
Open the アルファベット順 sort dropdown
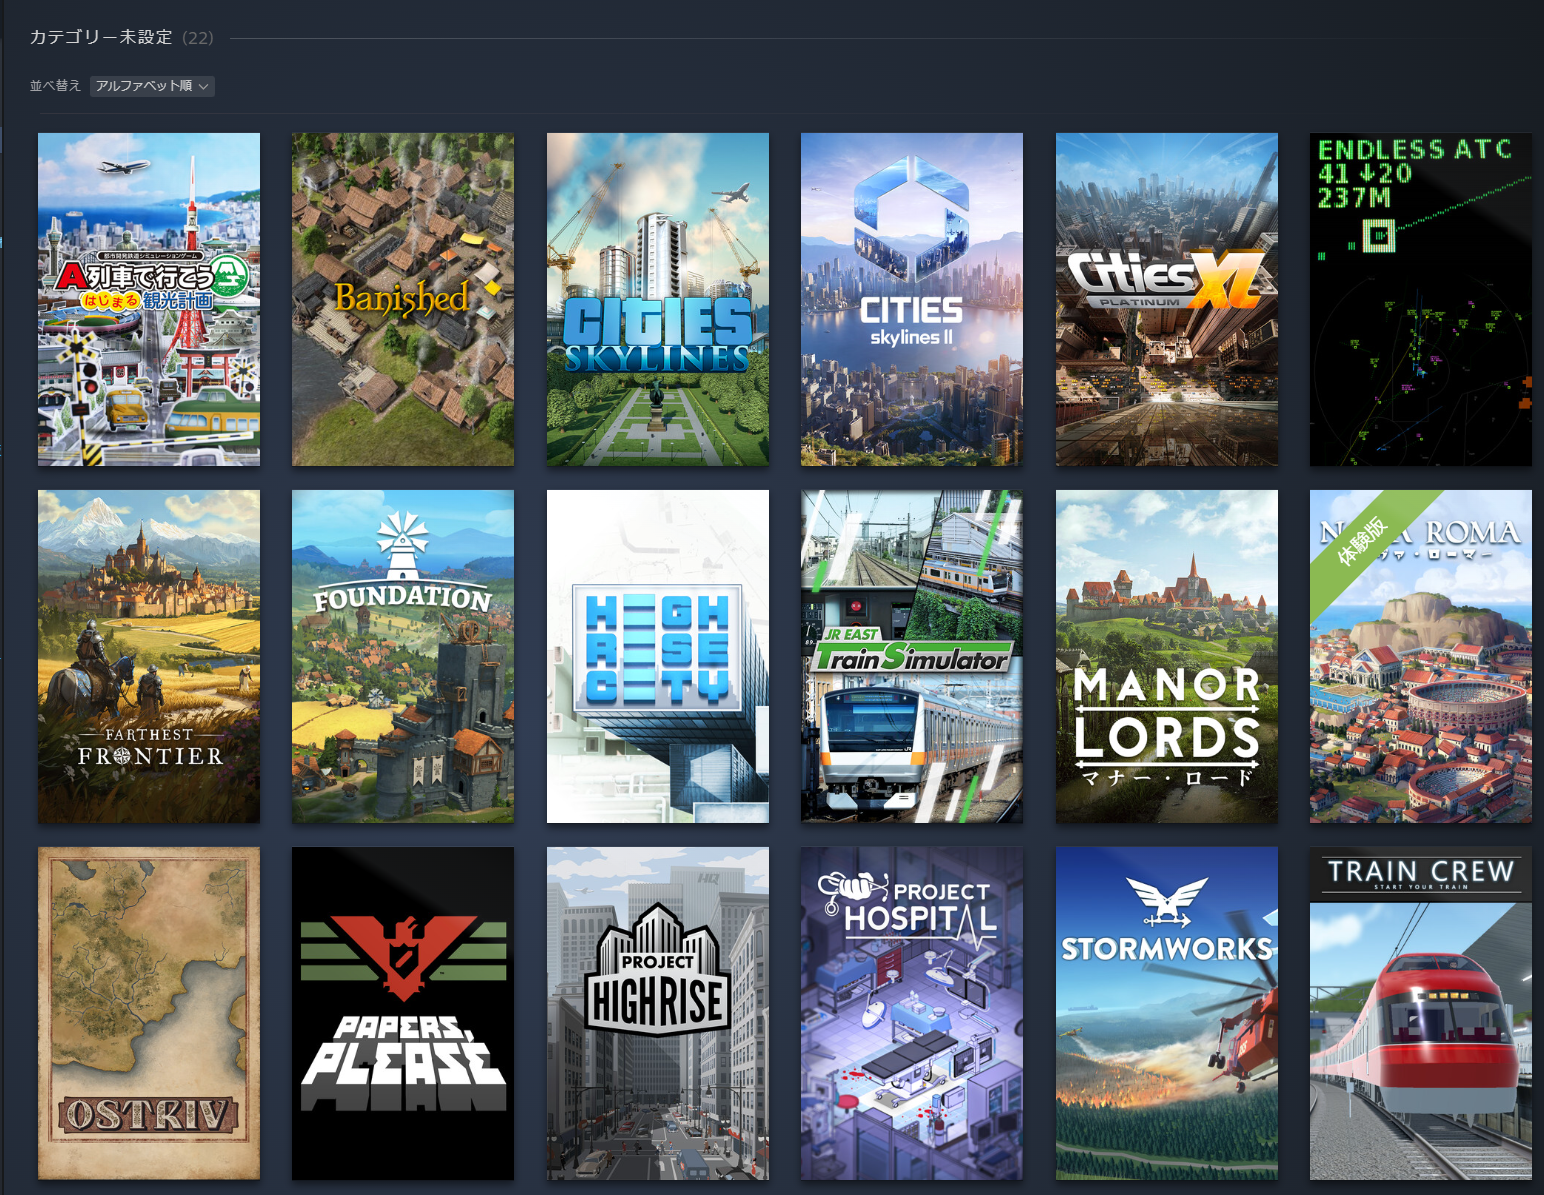(152, 86)
